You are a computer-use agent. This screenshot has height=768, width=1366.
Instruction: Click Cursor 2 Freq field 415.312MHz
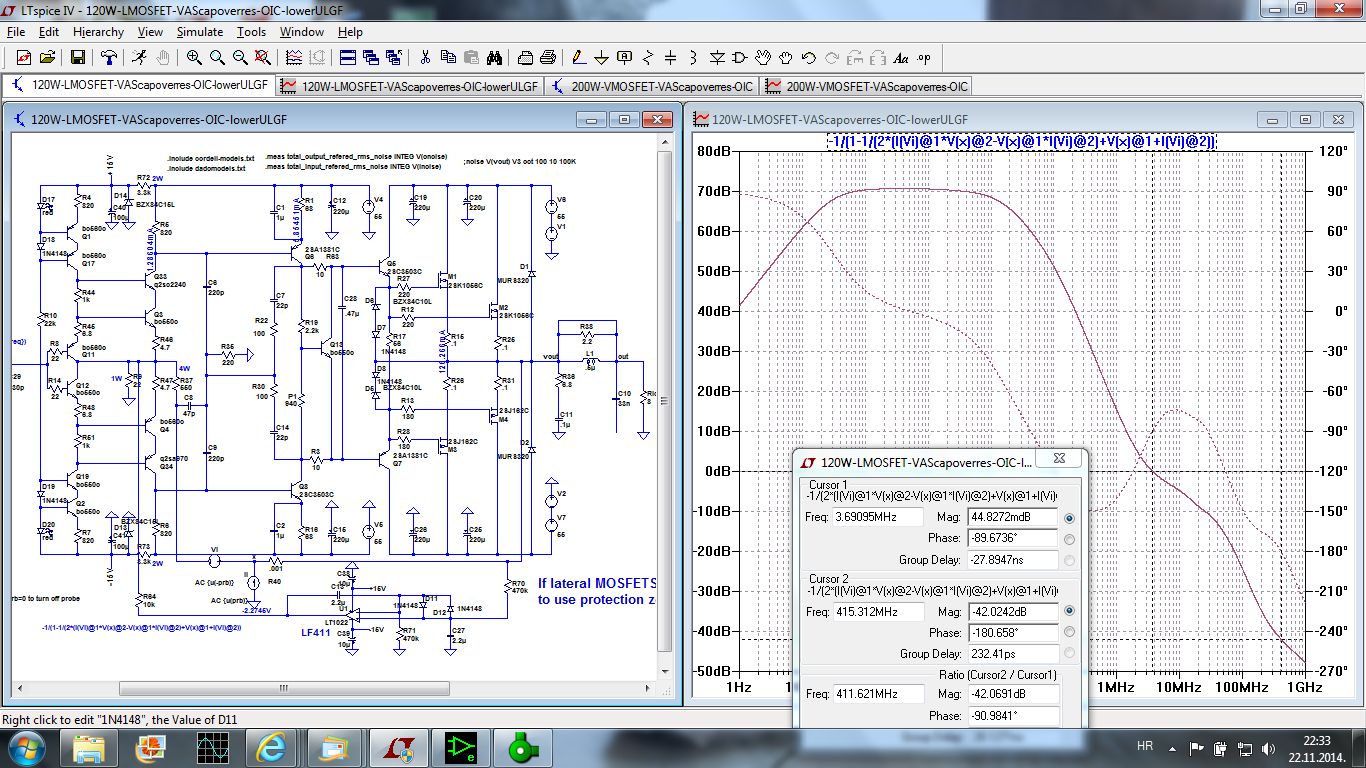879,611
